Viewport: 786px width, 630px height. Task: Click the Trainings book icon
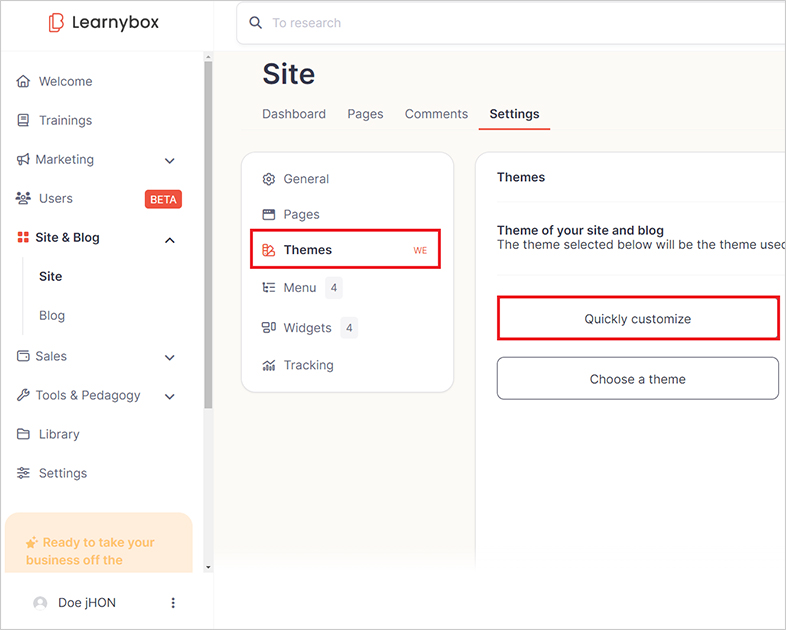click(23, 120)
